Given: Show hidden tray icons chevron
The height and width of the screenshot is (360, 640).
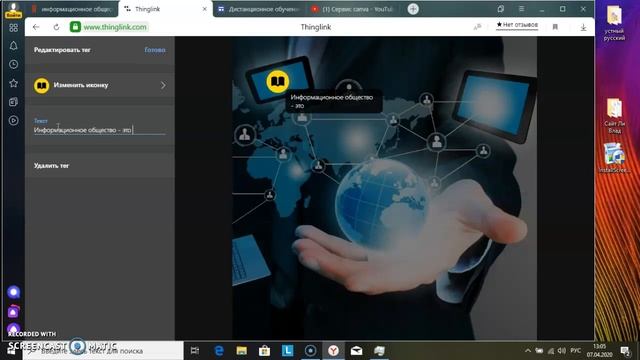Looking at the screenshot, I should click(x=528, y=351).
